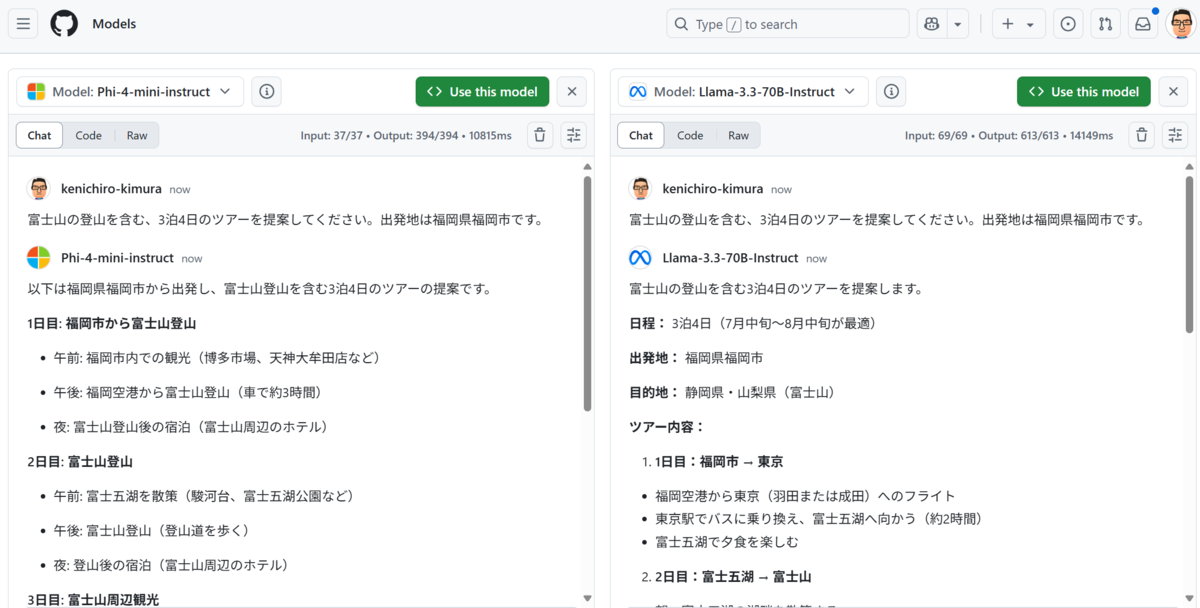This screenshot has height=608, width=1200.
Task: Close the Llama-3.3-70B-Instruct panel
Action: tap(1174, 92)
